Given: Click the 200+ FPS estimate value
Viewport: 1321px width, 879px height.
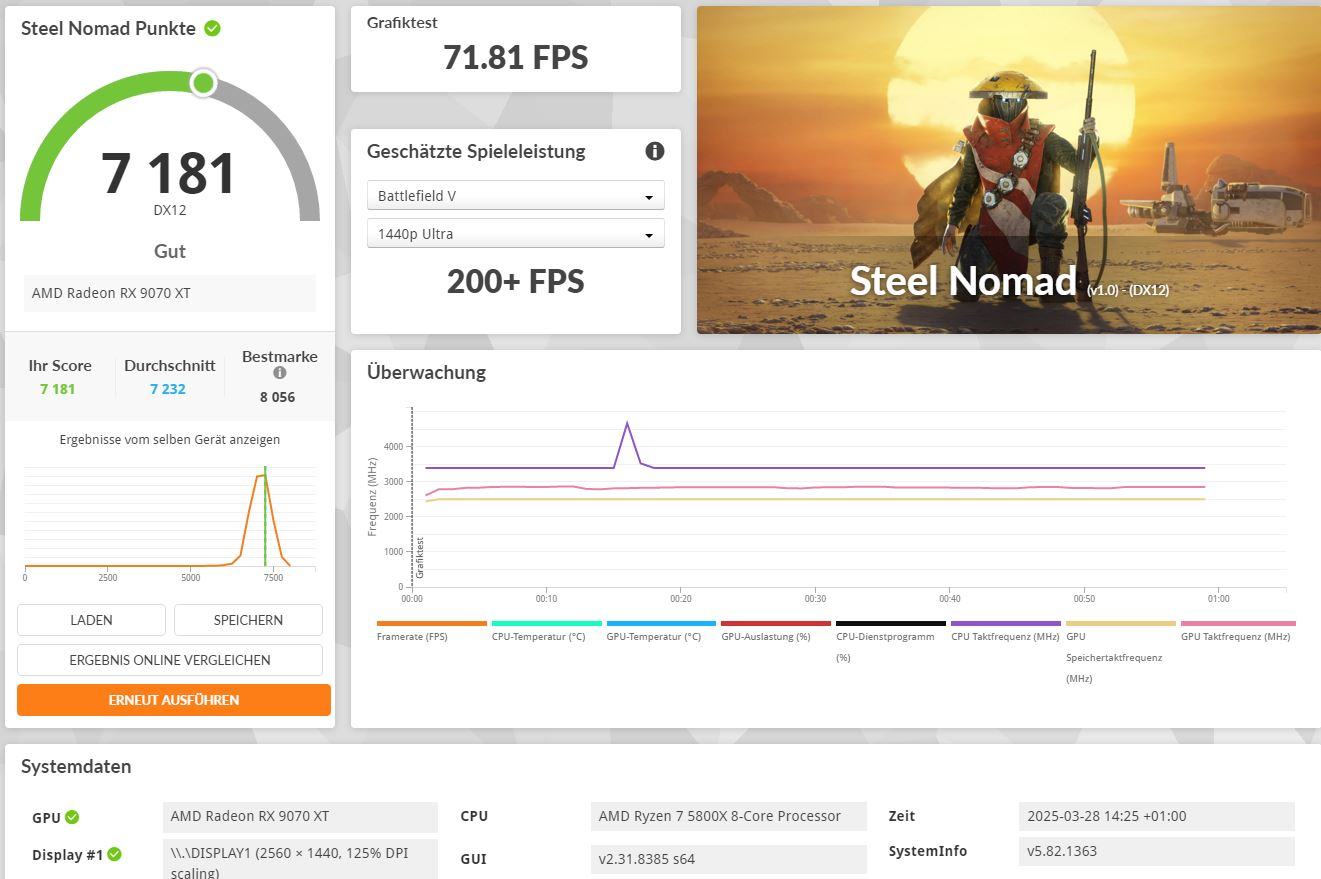Looking at the screenshot, I should (x=516, y=281).
